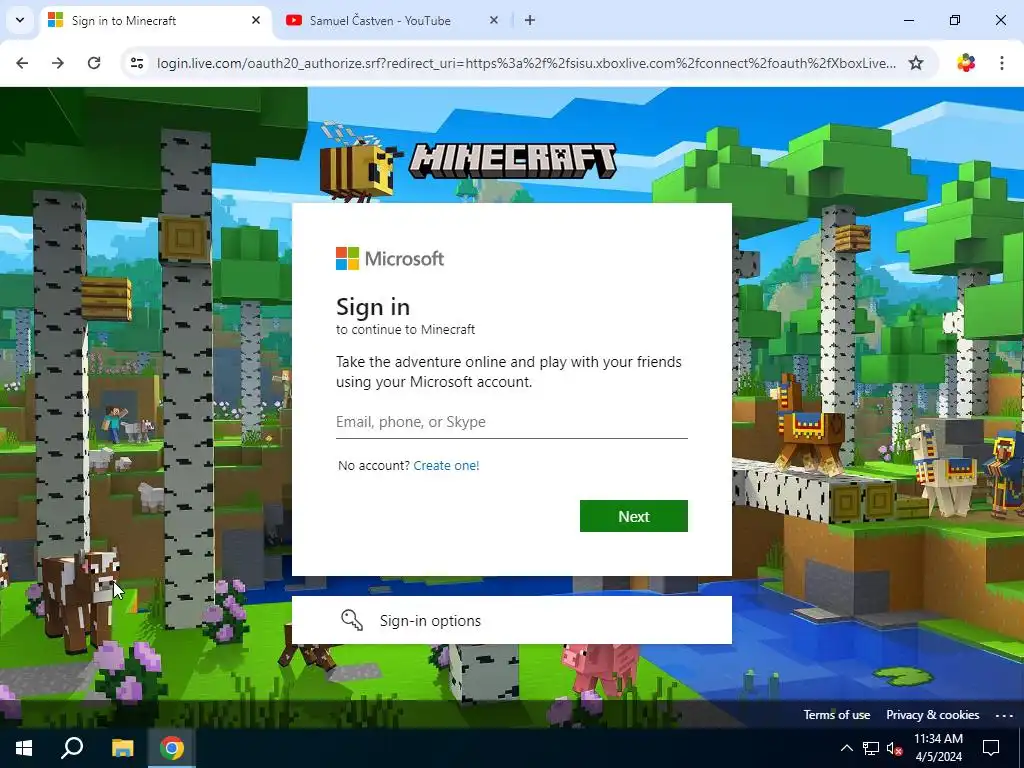
Task: Follow the Create one! link
Action: 446,466
